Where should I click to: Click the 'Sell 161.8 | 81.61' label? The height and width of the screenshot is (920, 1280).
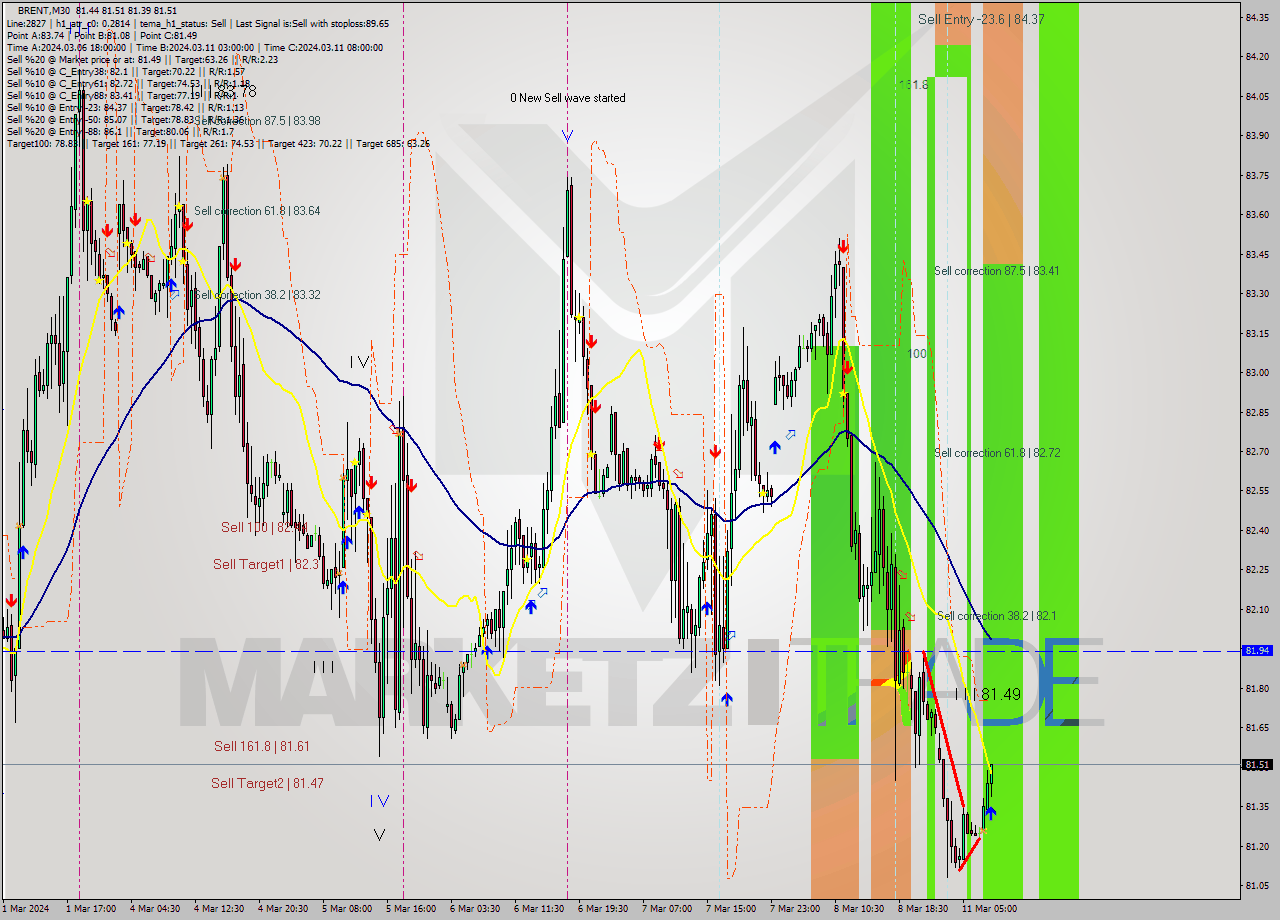262,746
